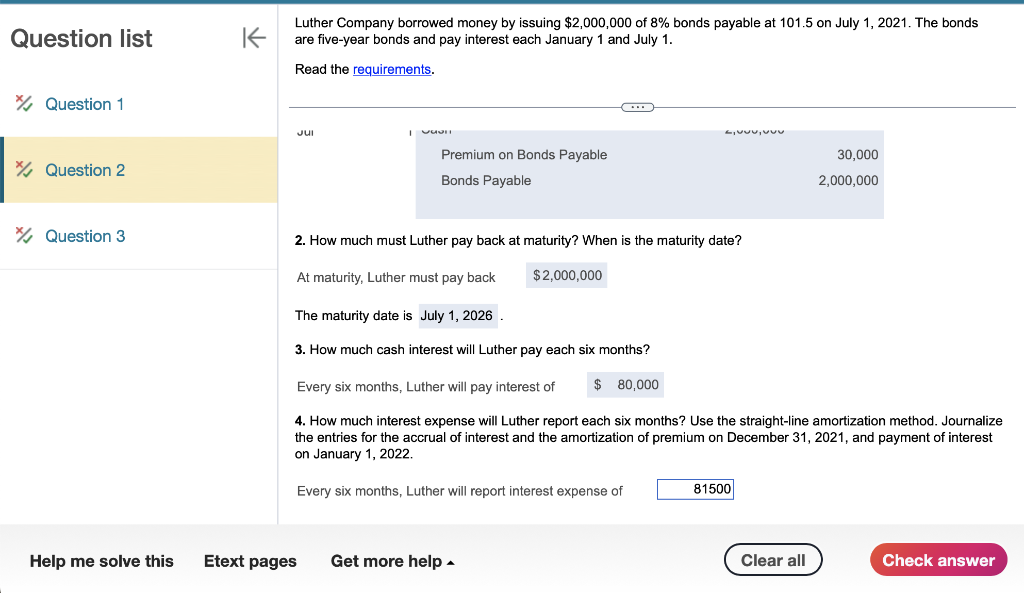Screen dimensions: 1024x593
Task: Click Help me solve this
Action: pos(101,561)
